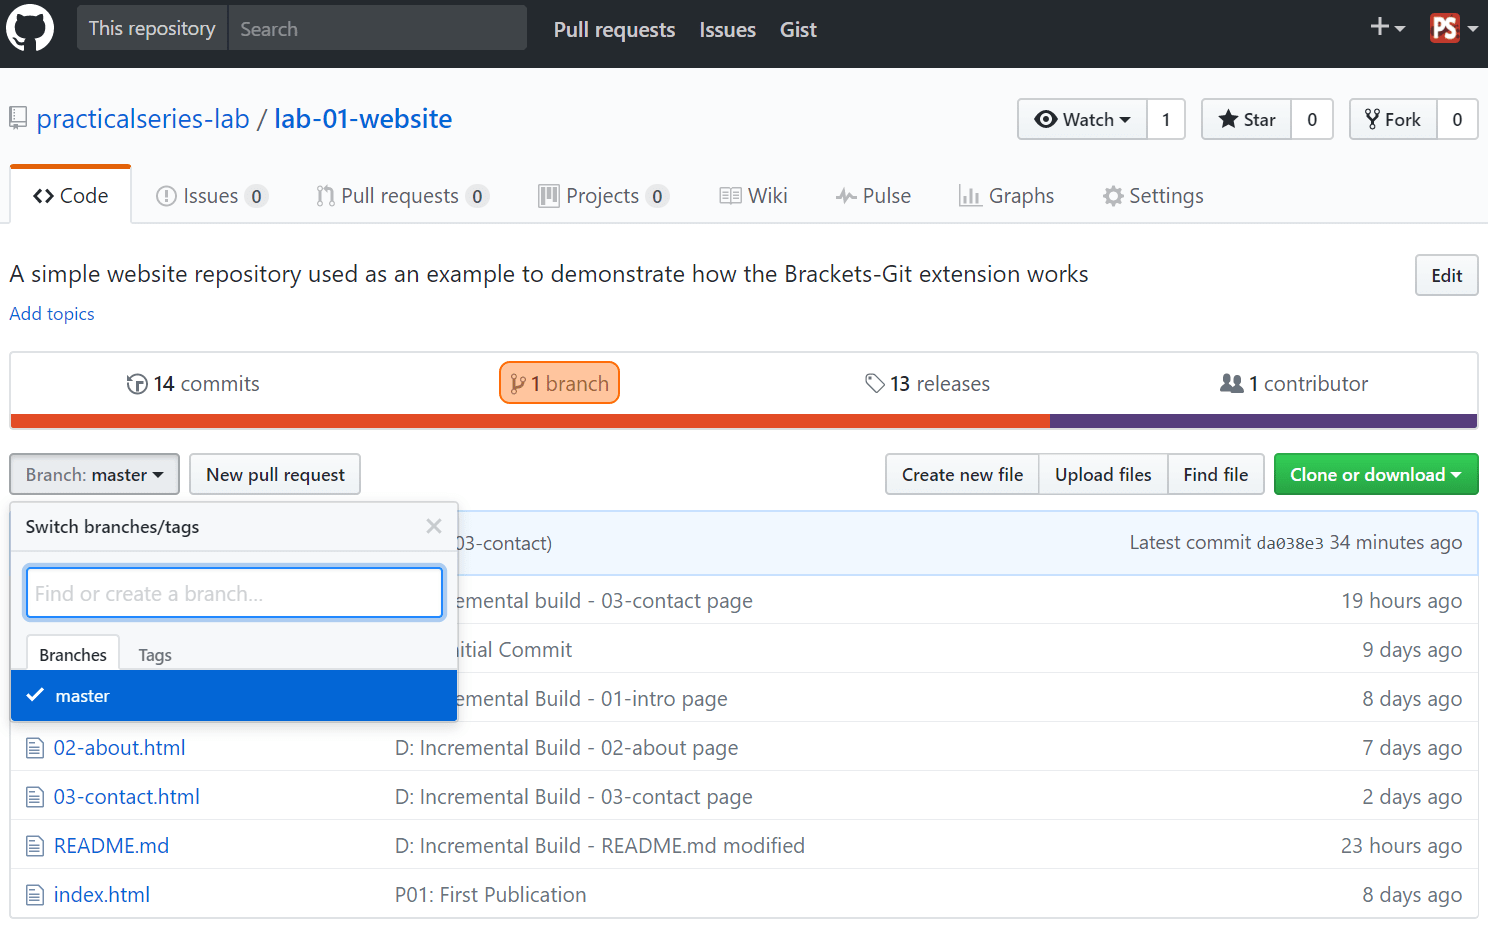Open file 03-contact.html
1488x929 pixels.
127,796
